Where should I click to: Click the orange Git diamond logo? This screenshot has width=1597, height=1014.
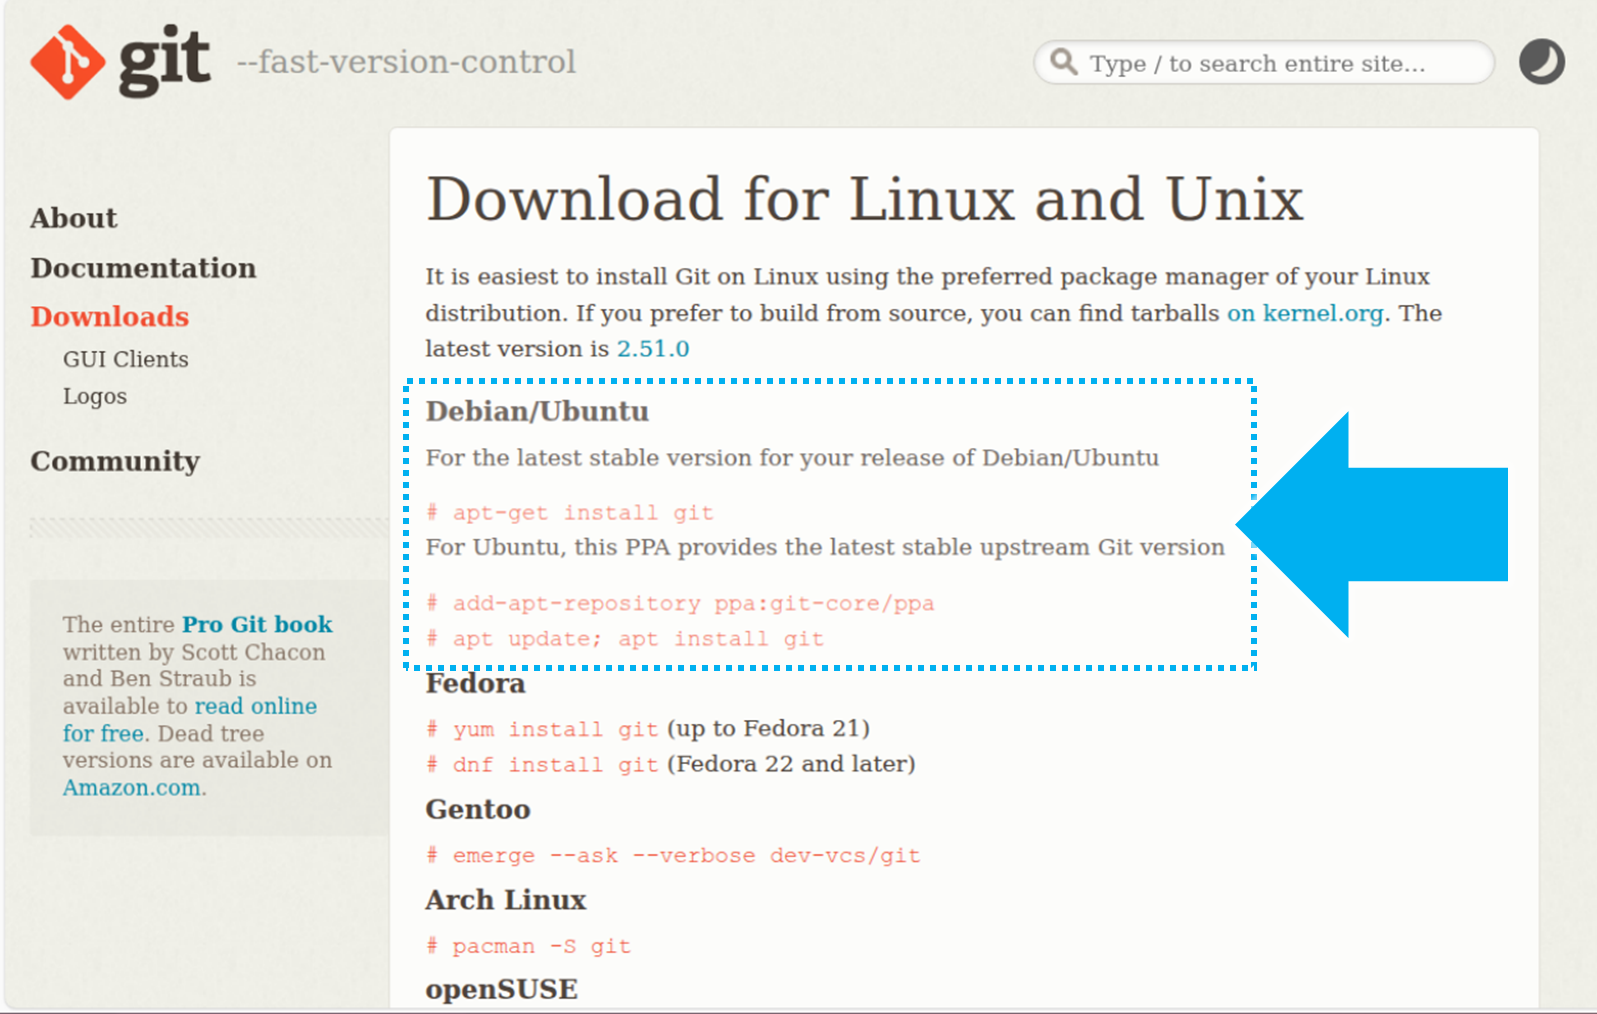(68, 62)
